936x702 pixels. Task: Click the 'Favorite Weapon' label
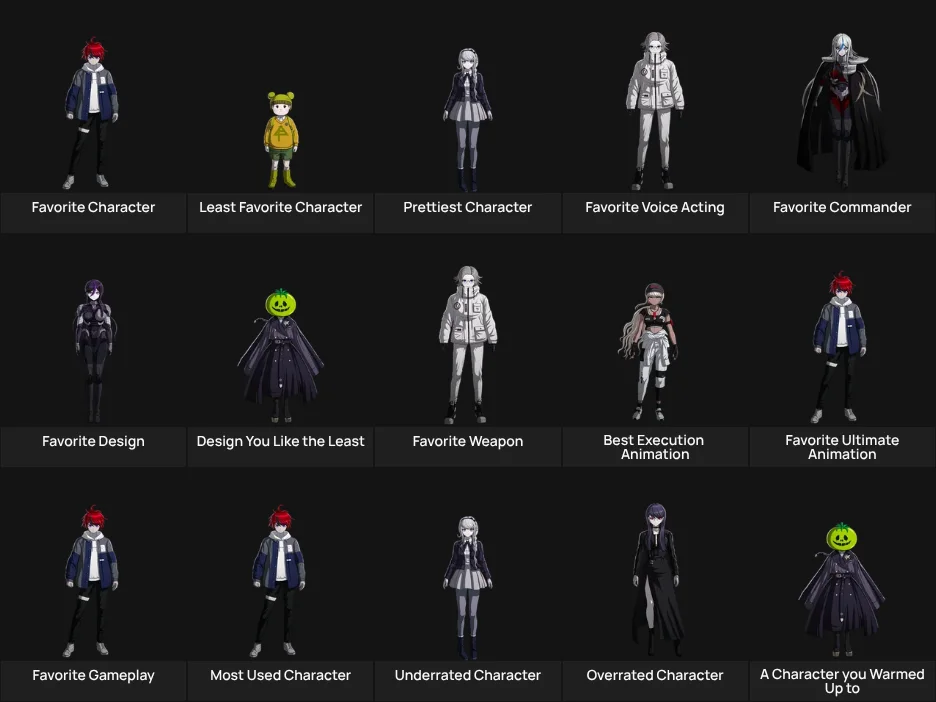click(x=467, y=441)
